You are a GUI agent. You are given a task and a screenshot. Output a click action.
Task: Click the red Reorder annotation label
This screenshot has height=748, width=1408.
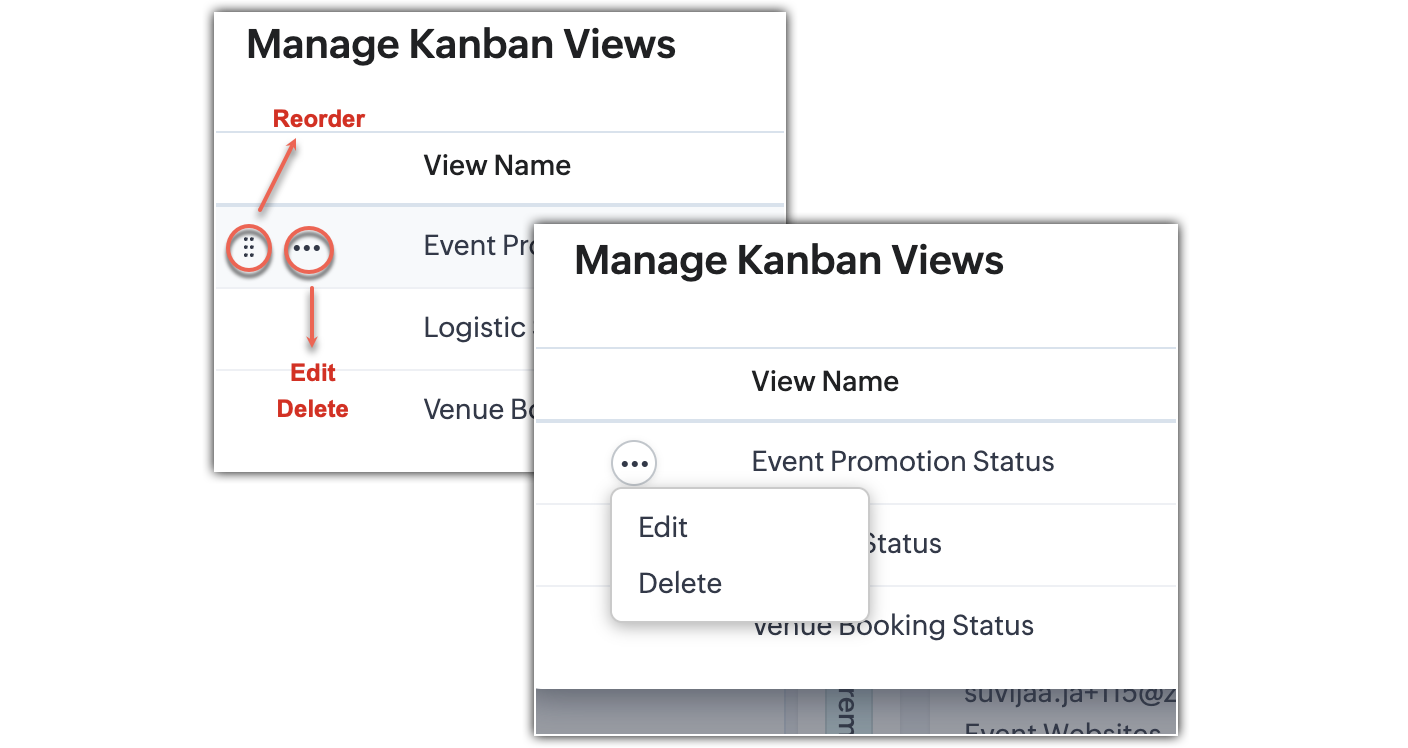(319, 119)
